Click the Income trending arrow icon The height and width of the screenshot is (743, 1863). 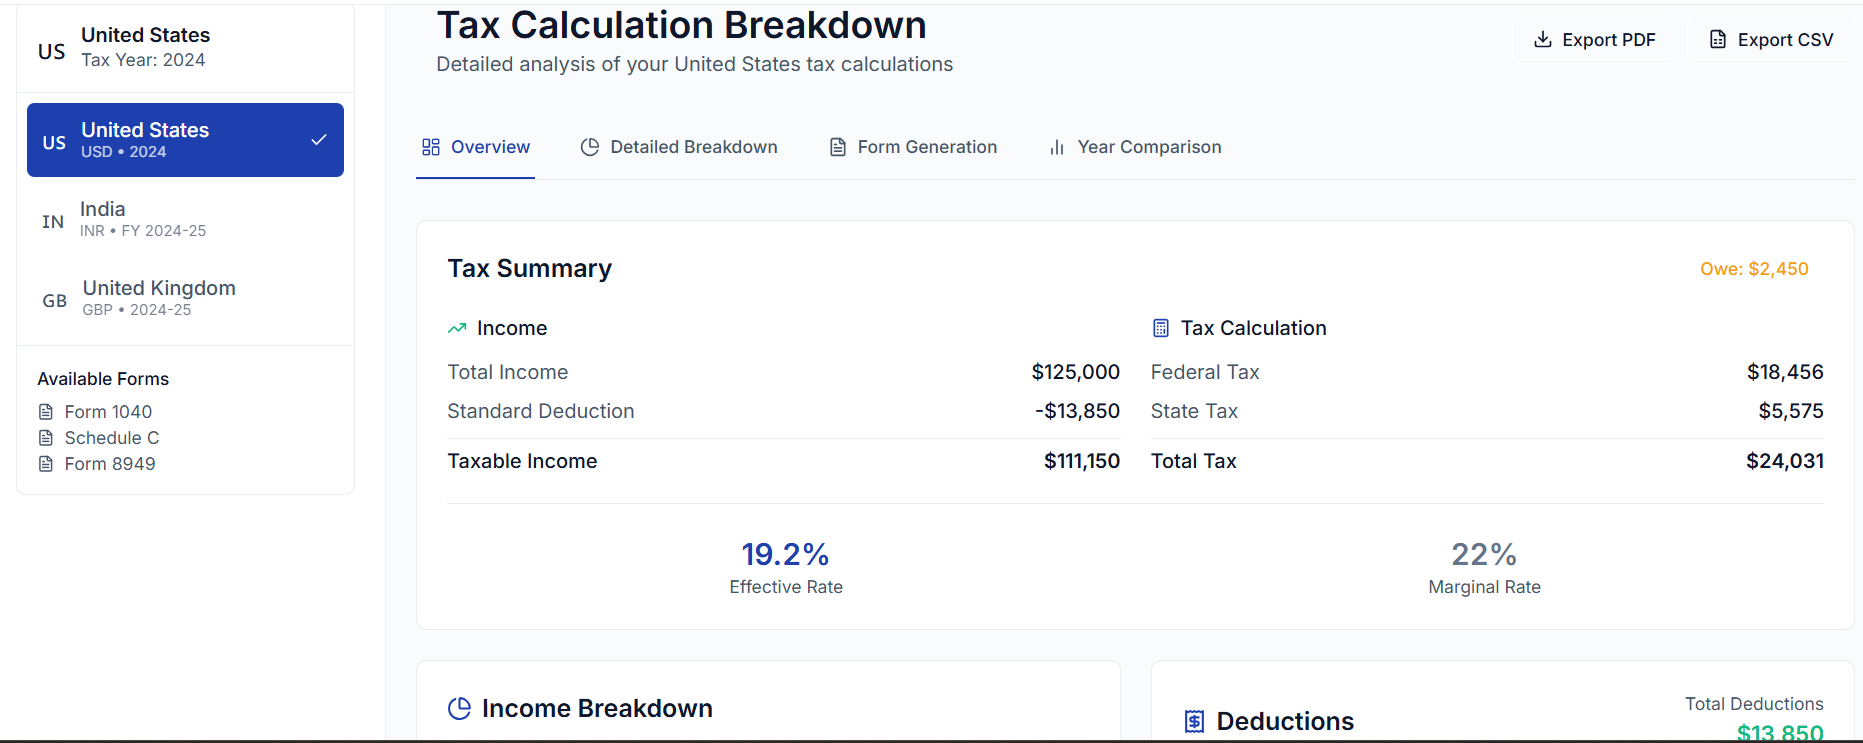(457, 328)
